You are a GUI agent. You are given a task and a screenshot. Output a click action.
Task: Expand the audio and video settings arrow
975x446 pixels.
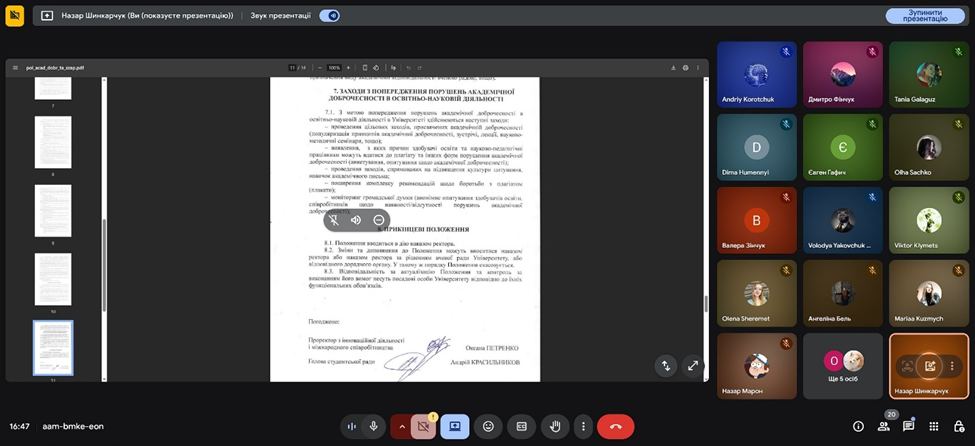click(401, 426)
